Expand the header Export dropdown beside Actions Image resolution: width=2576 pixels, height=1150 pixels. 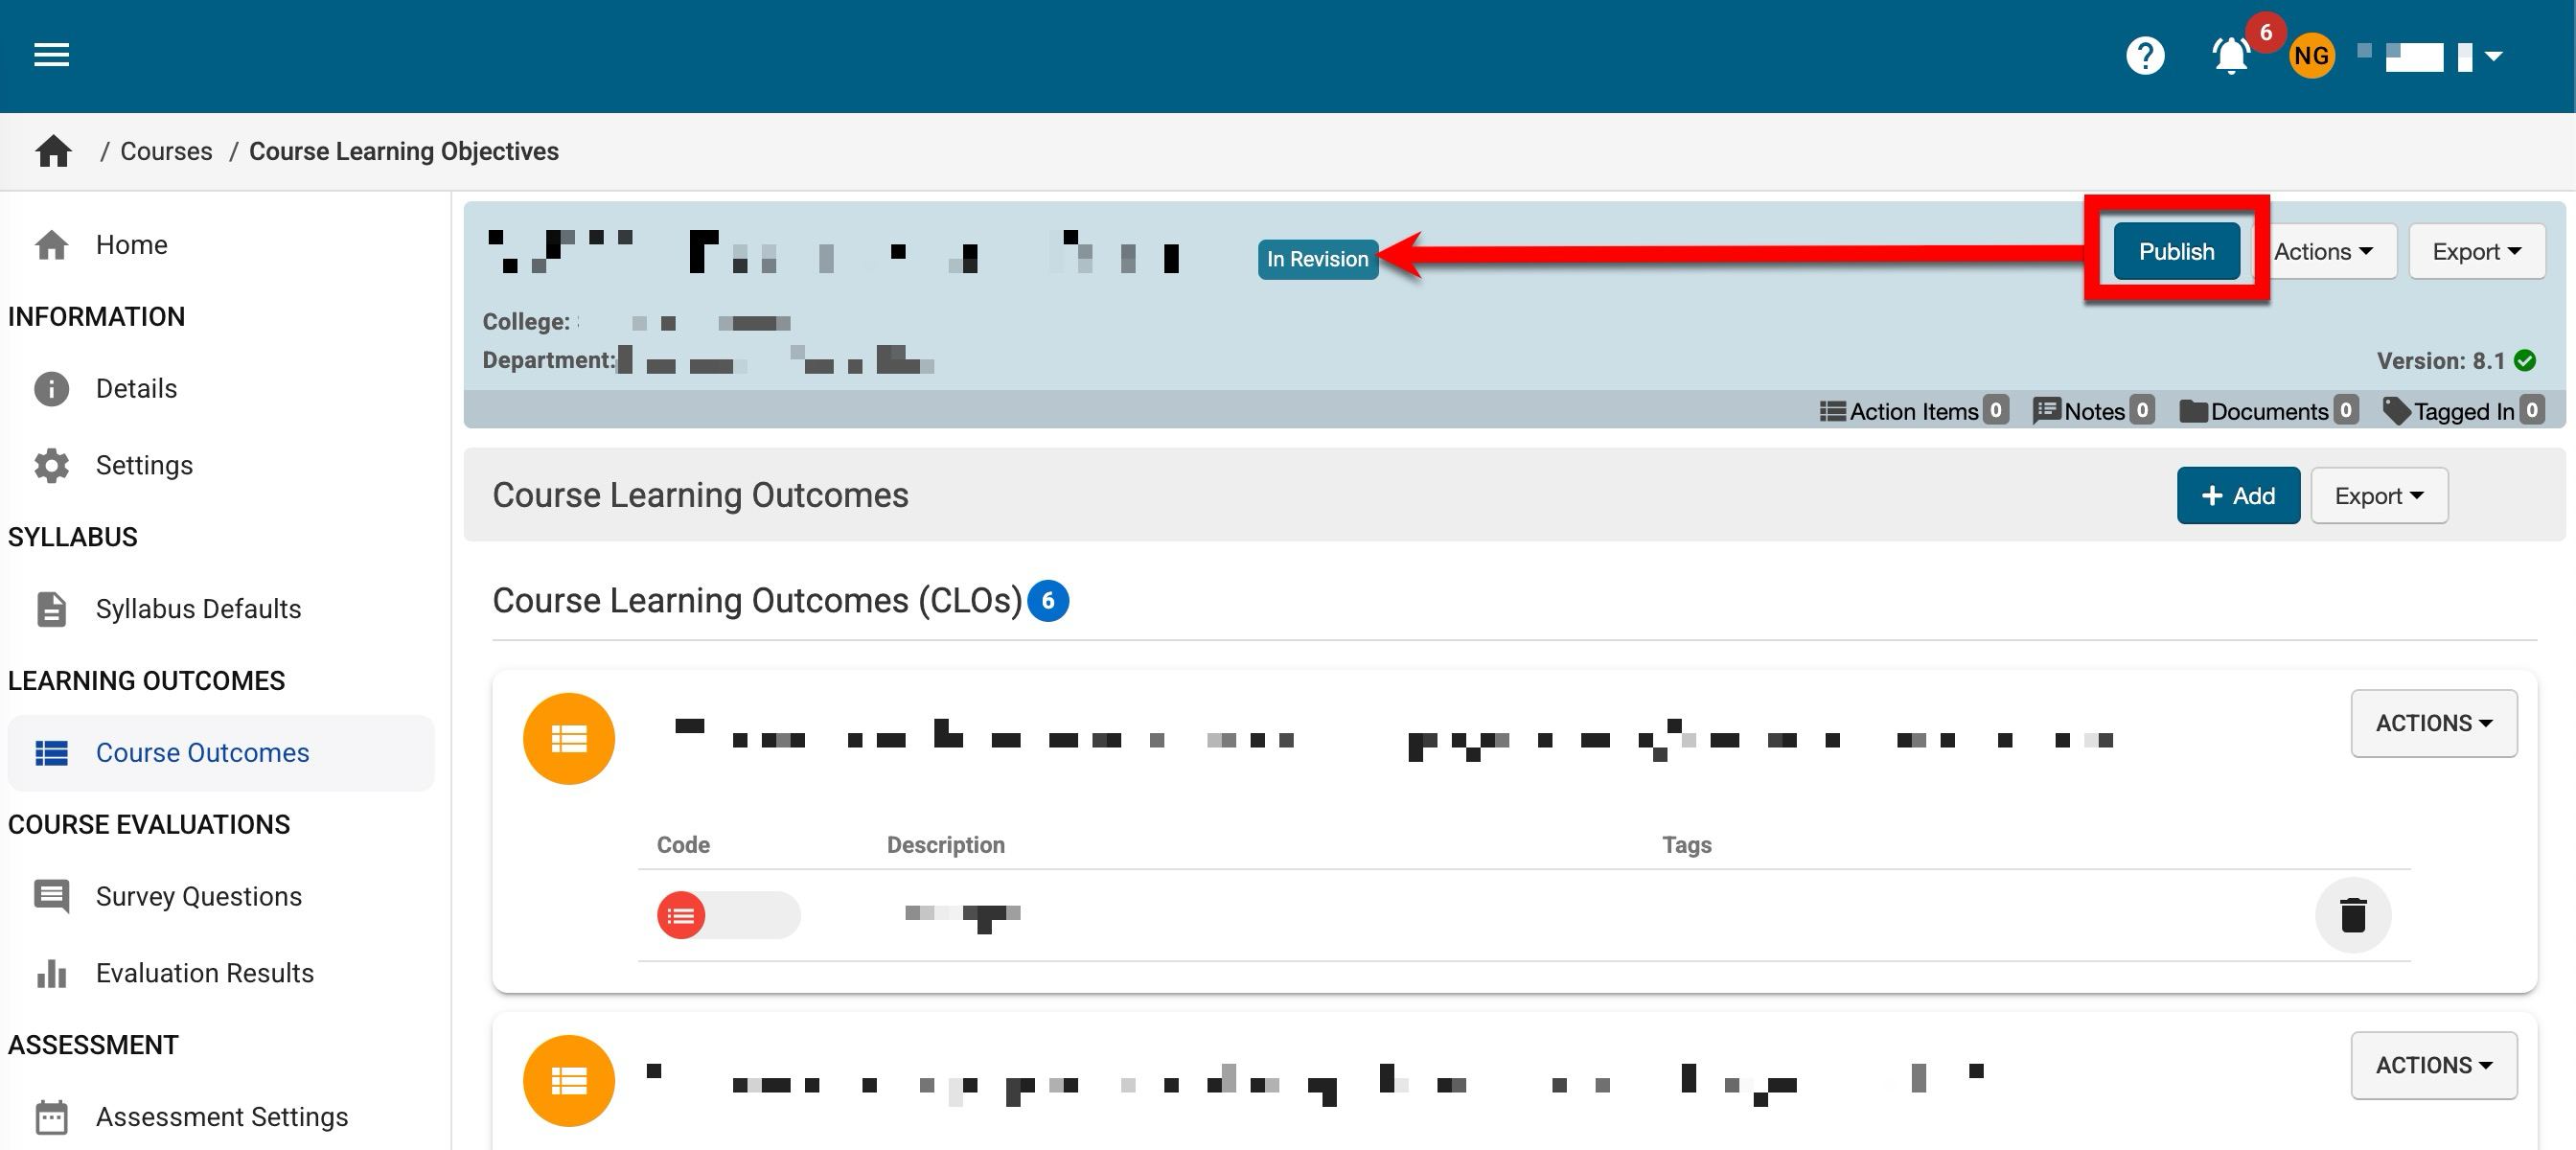coord(2475,251)
